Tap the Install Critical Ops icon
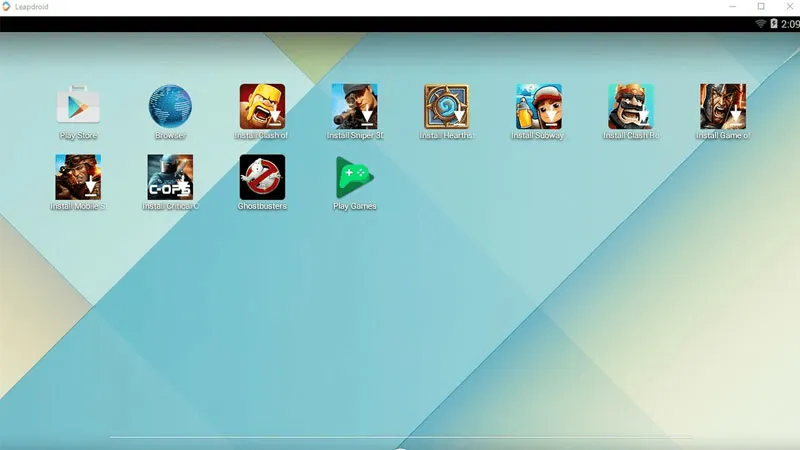 coord(170,177)
